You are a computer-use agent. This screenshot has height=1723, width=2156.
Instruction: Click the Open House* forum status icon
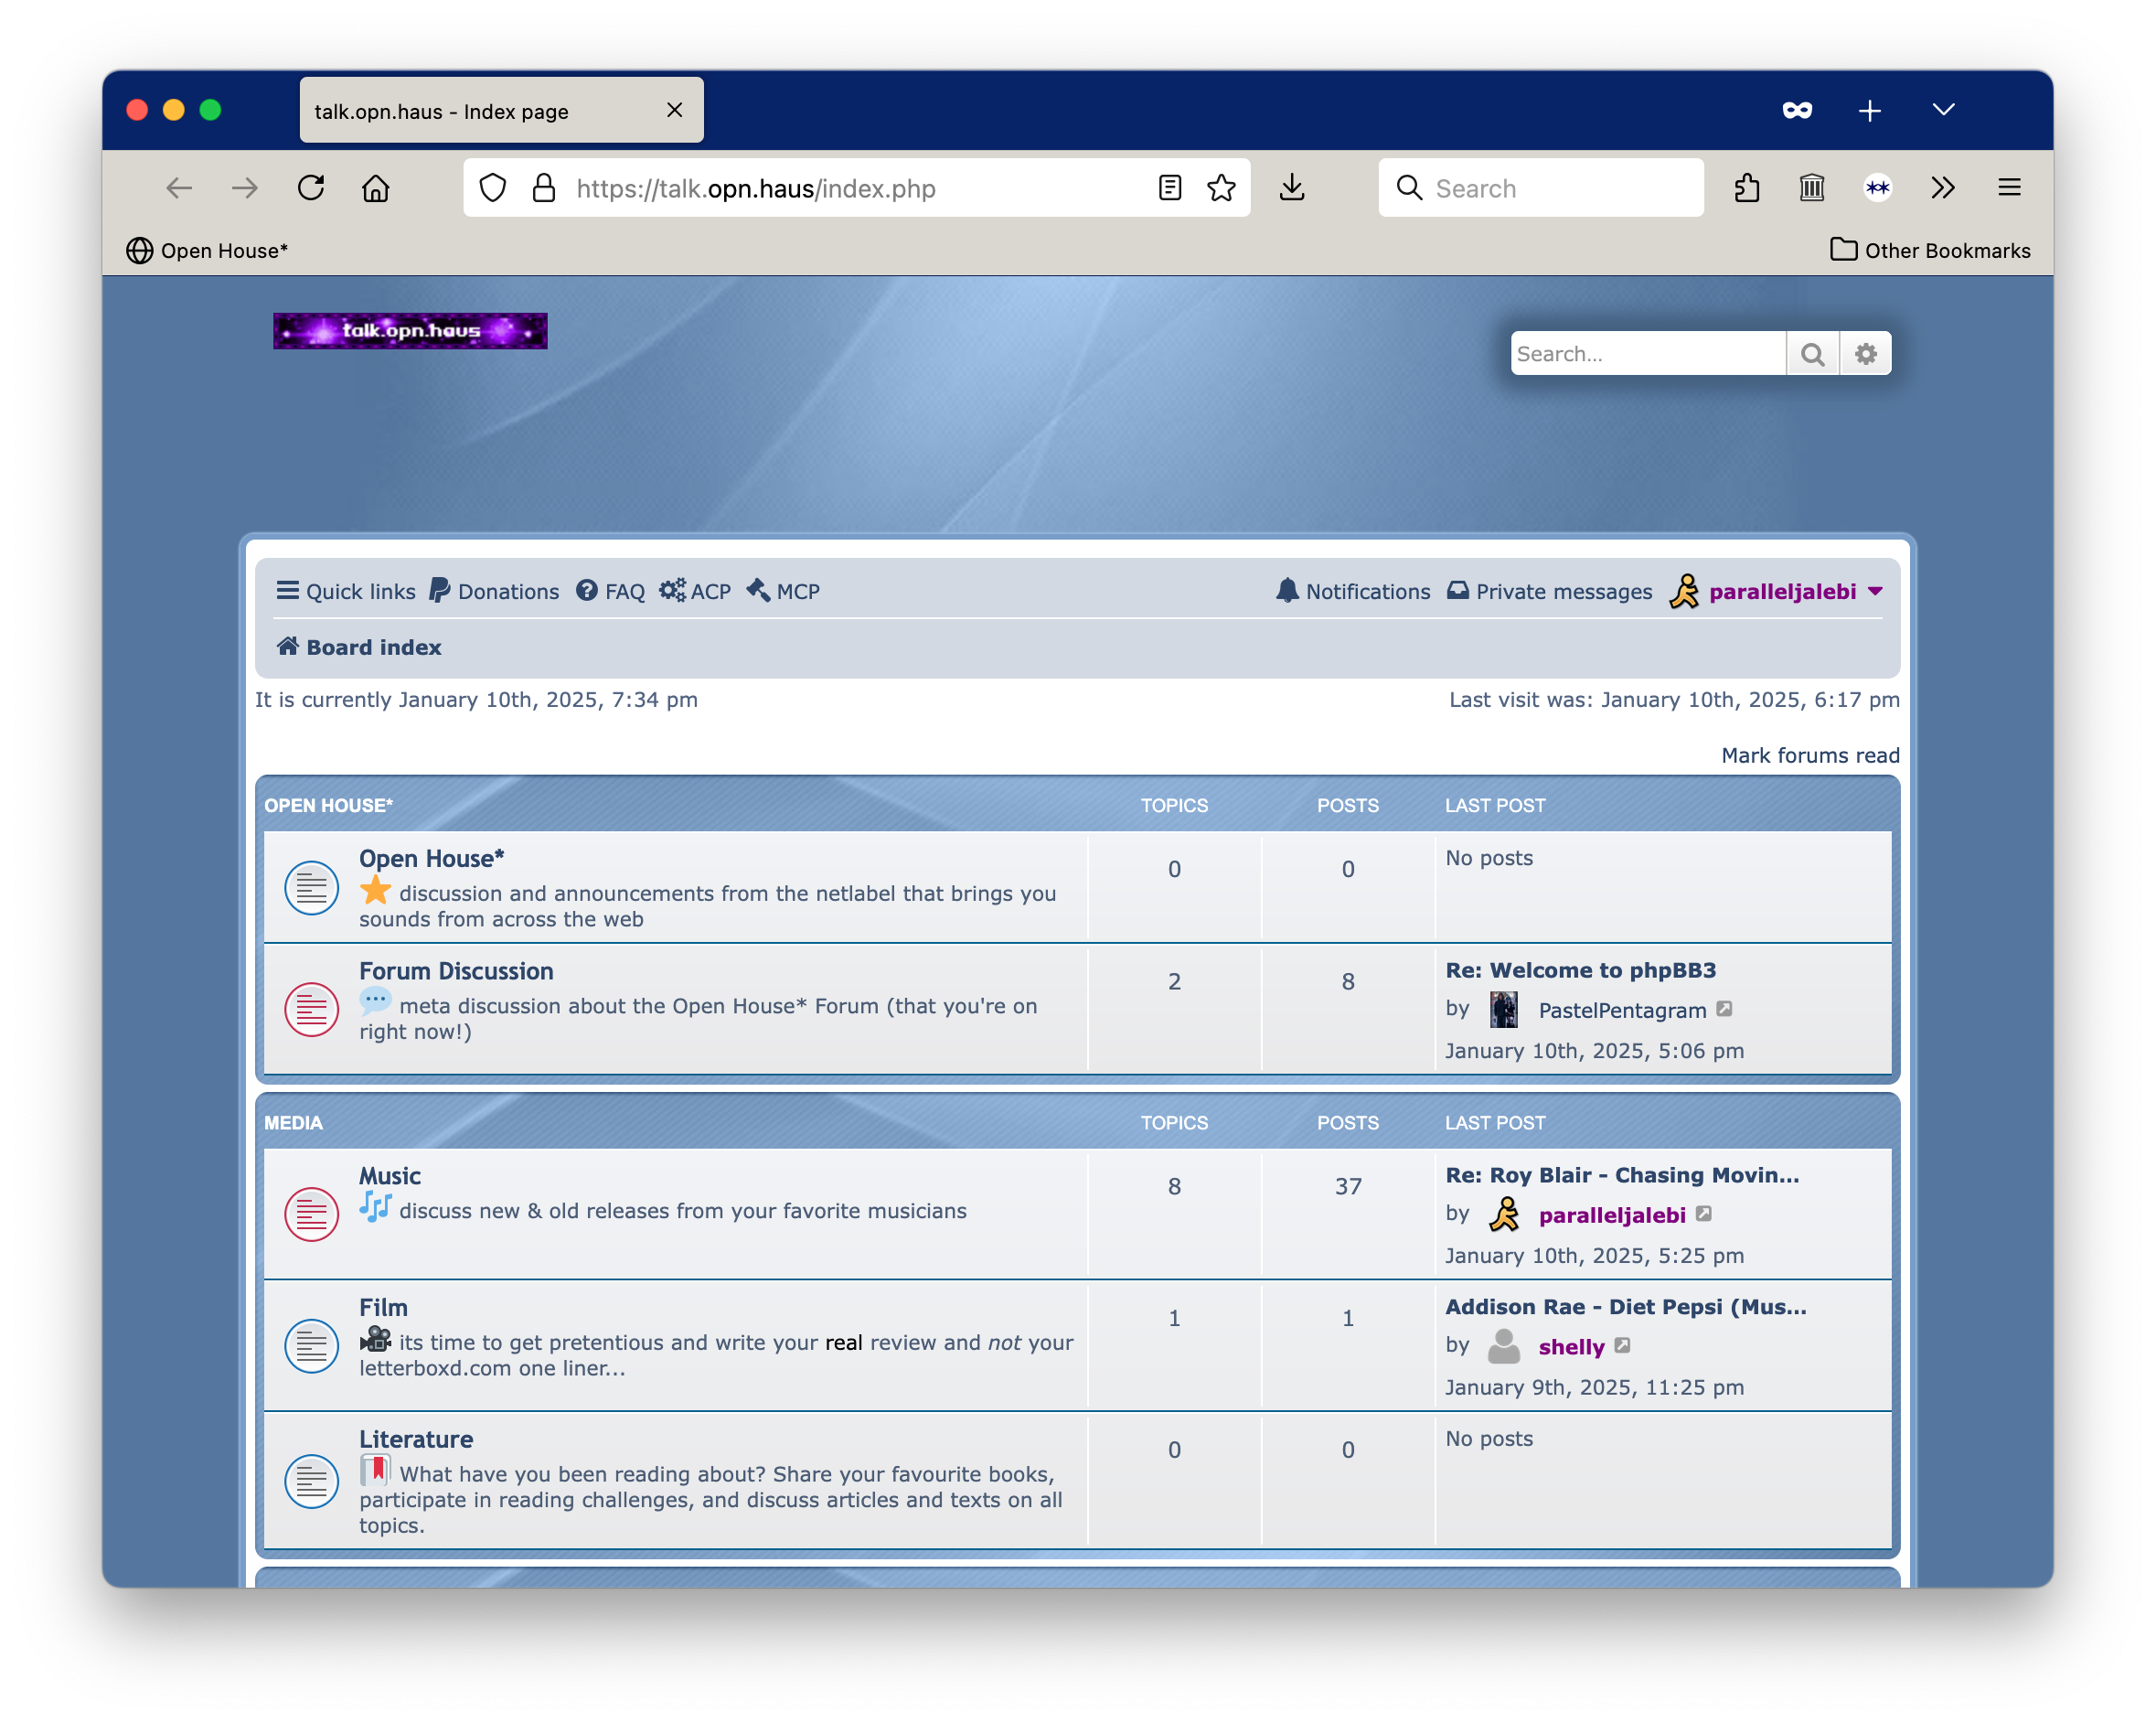coord(311,887)
